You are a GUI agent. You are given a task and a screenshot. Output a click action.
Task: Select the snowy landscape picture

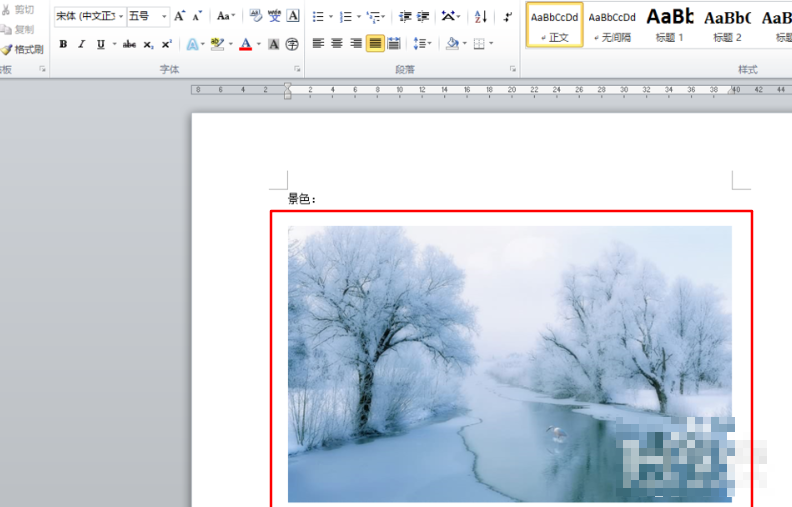coord(510,364)
